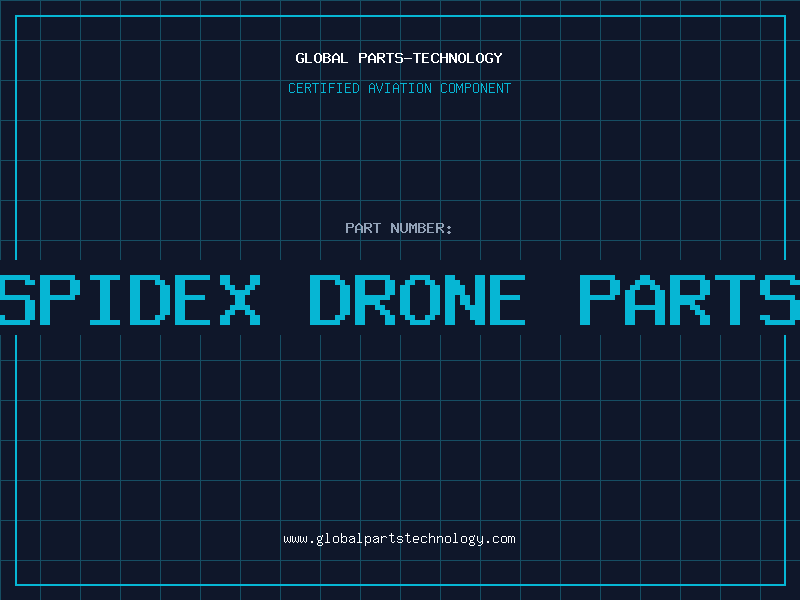Open the www.globalpartstechnology.com link
This screenshot has height=600, width=800.
(x=399, y=539)
